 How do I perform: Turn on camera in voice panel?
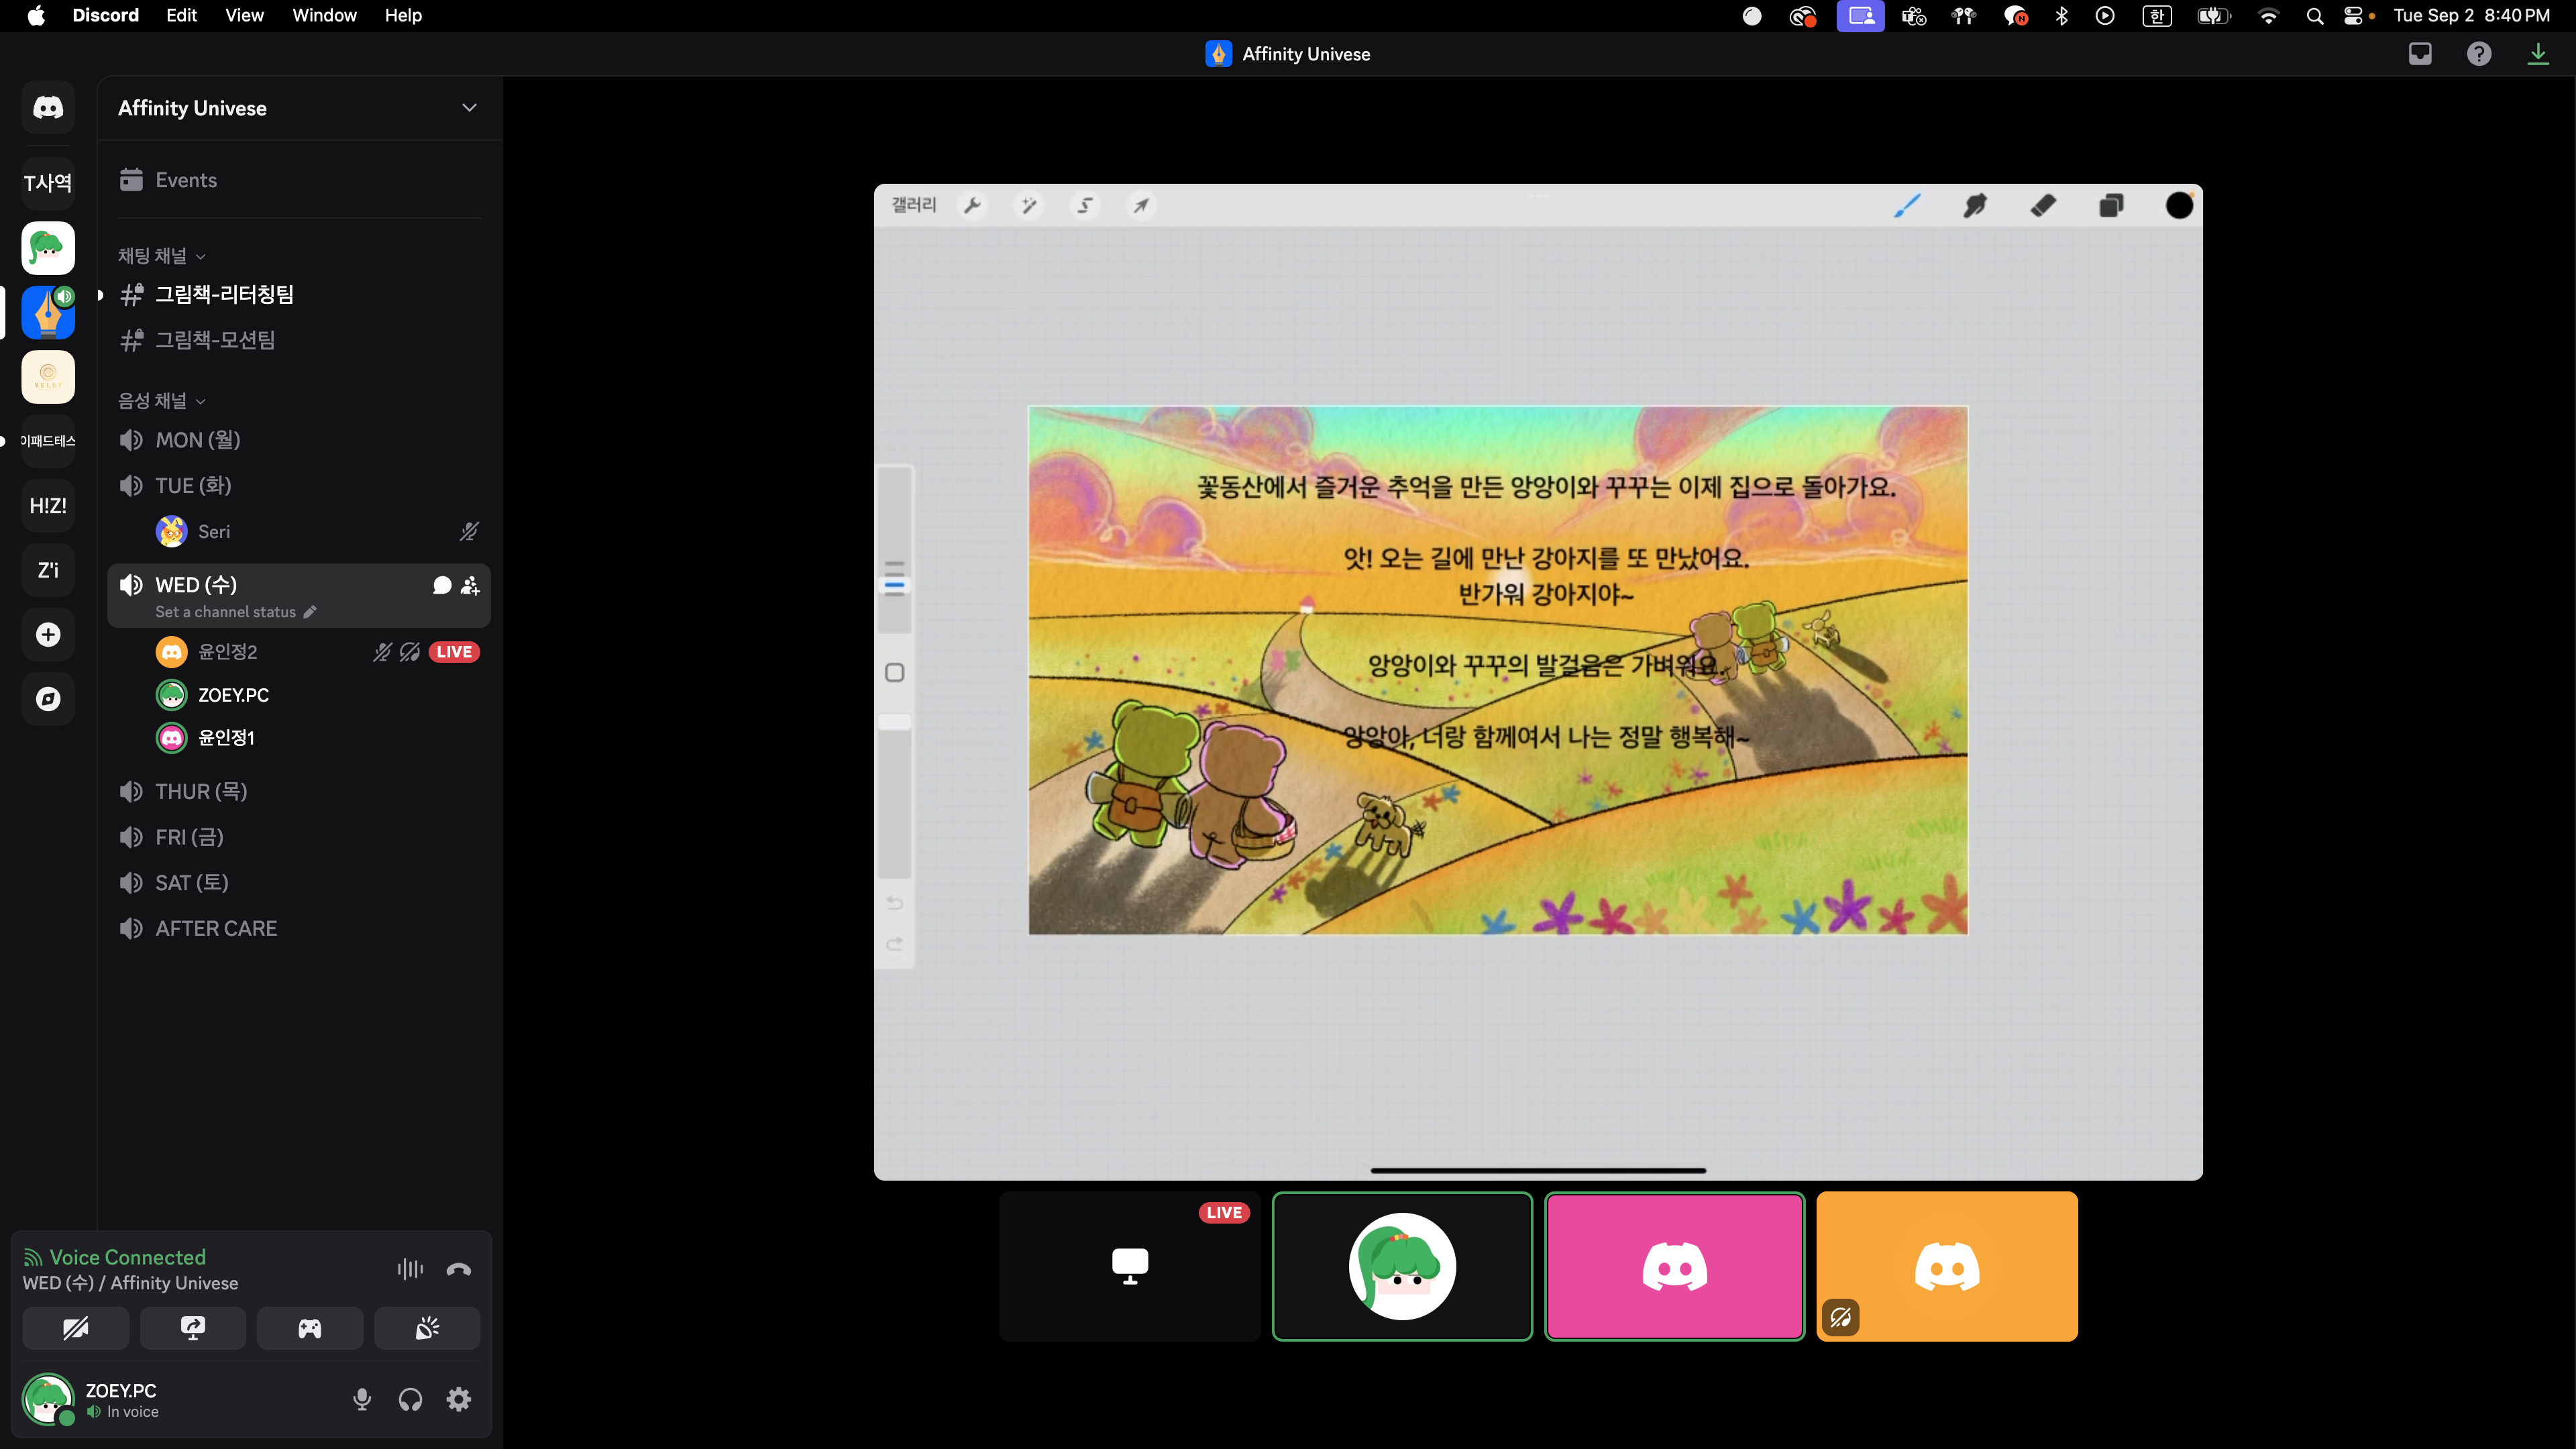point(76,1328)
